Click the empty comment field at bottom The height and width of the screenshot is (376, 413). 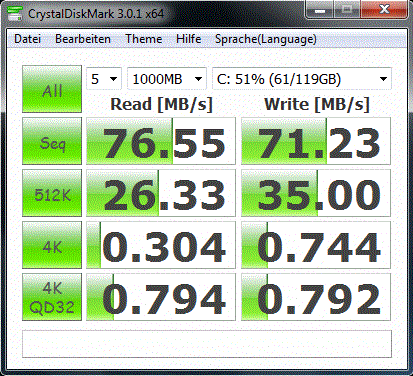click(x=207, y=344)
